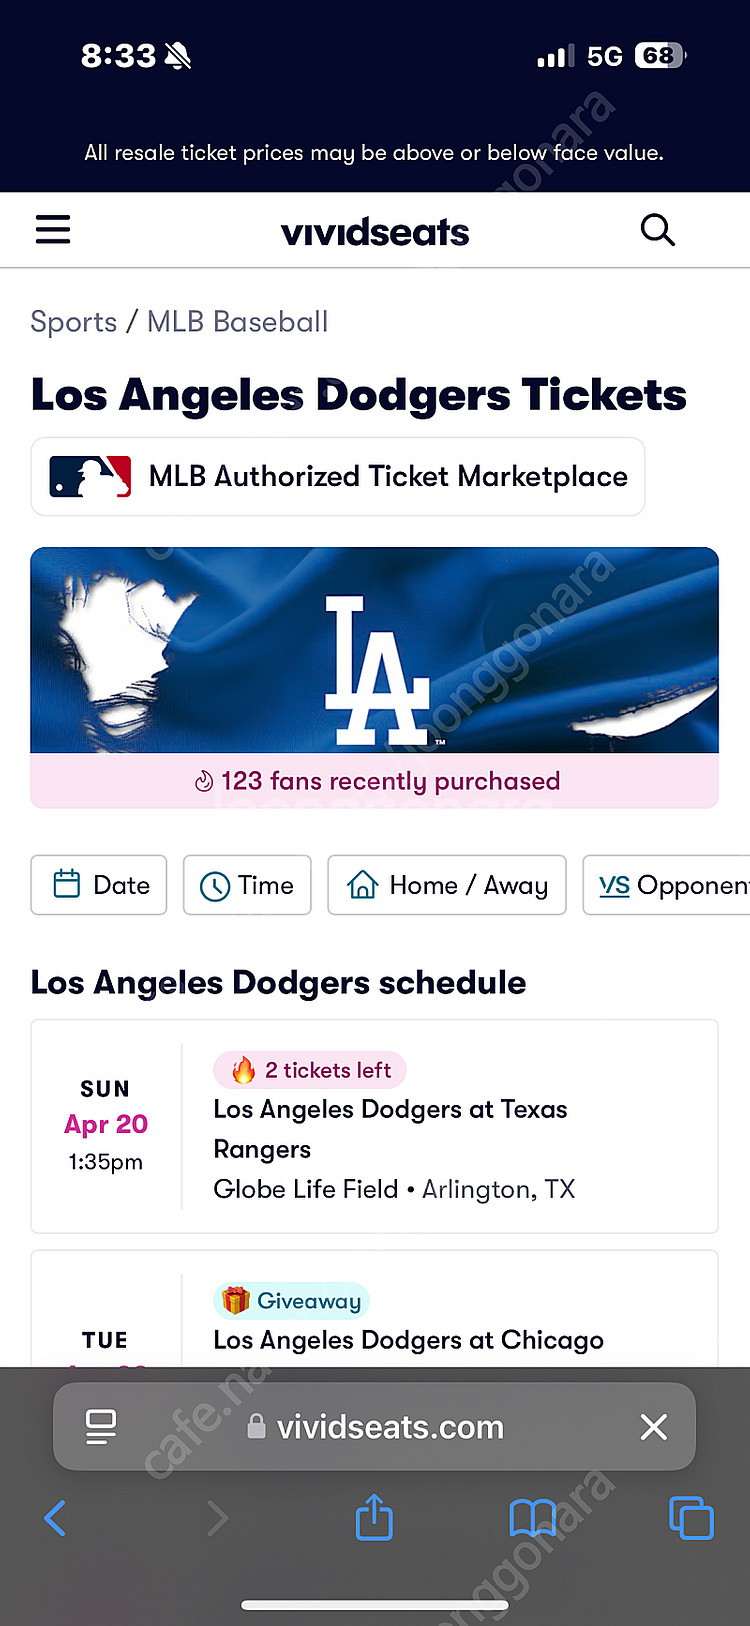Open the Date filter

(x=99, y=885)
